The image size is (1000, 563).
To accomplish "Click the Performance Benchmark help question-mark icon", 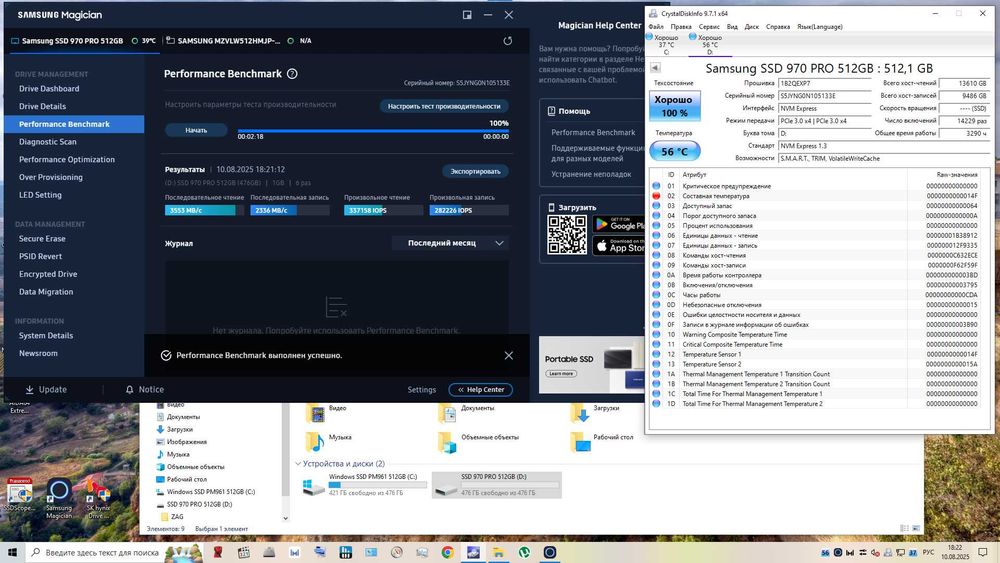I will point(292,74).
